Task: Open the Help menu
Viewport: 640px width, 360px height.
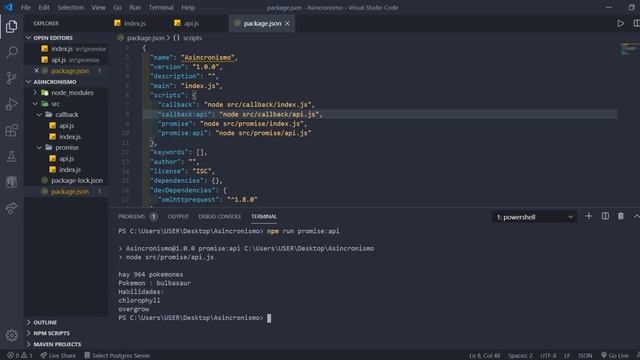Action: 188,7
